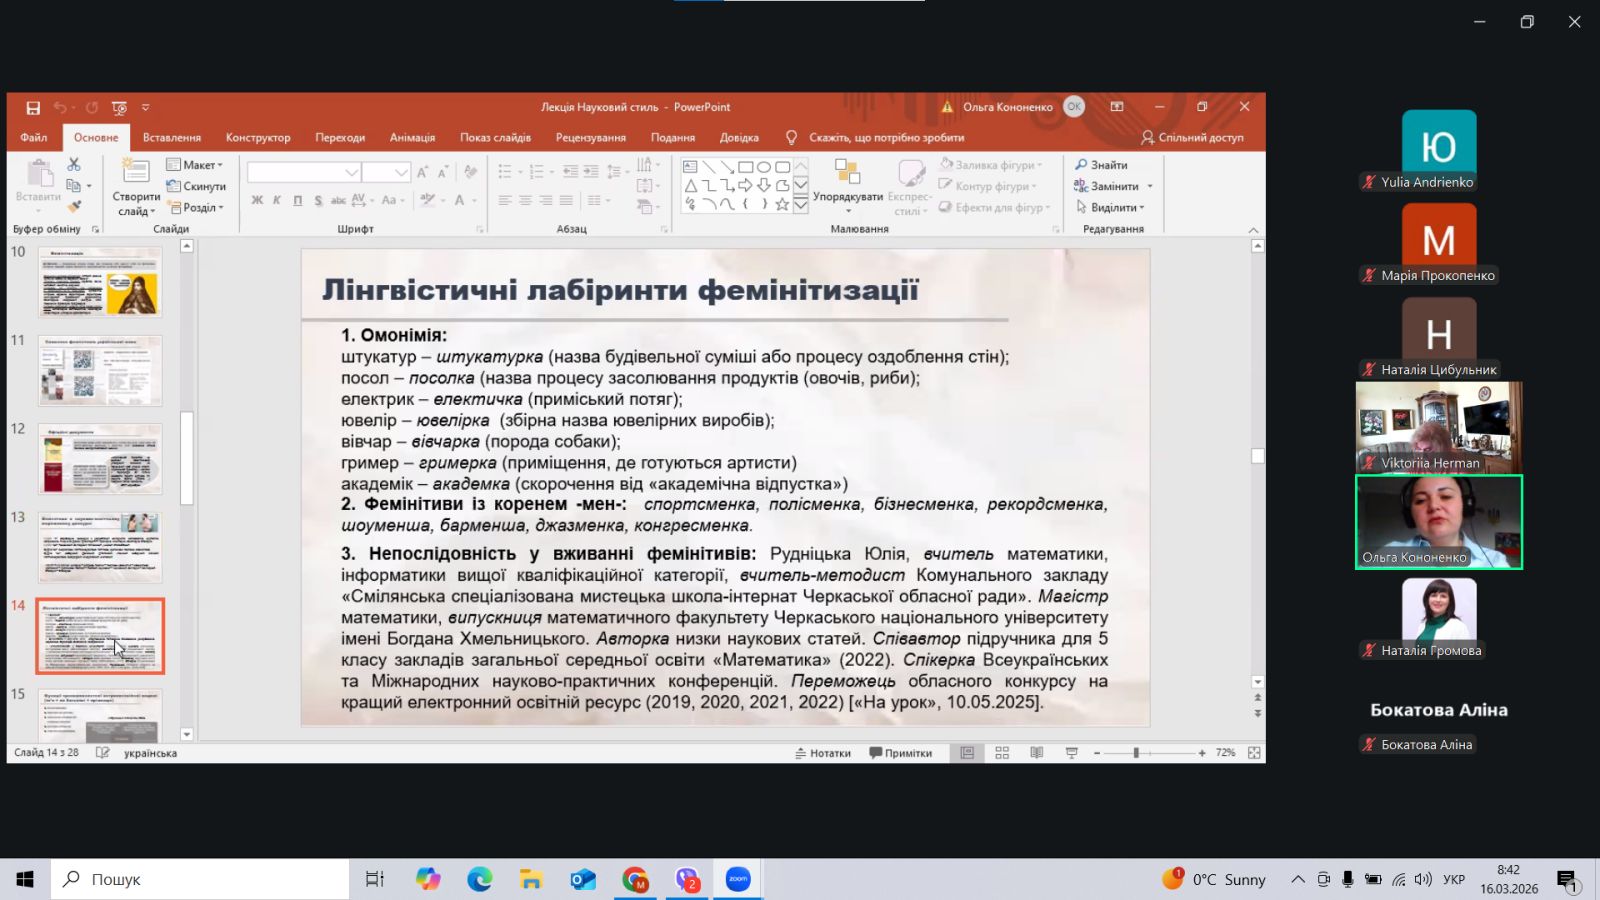
Task: Open the Slide Sorter view icon
Action: (x=1002, y=753)
